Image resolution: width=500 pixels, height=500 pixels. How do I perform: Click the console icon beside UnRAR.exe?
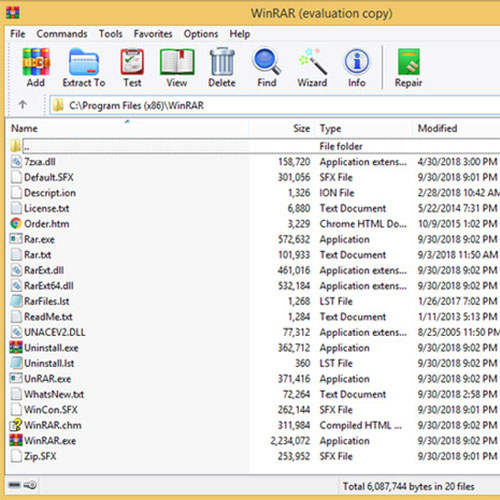16,378
